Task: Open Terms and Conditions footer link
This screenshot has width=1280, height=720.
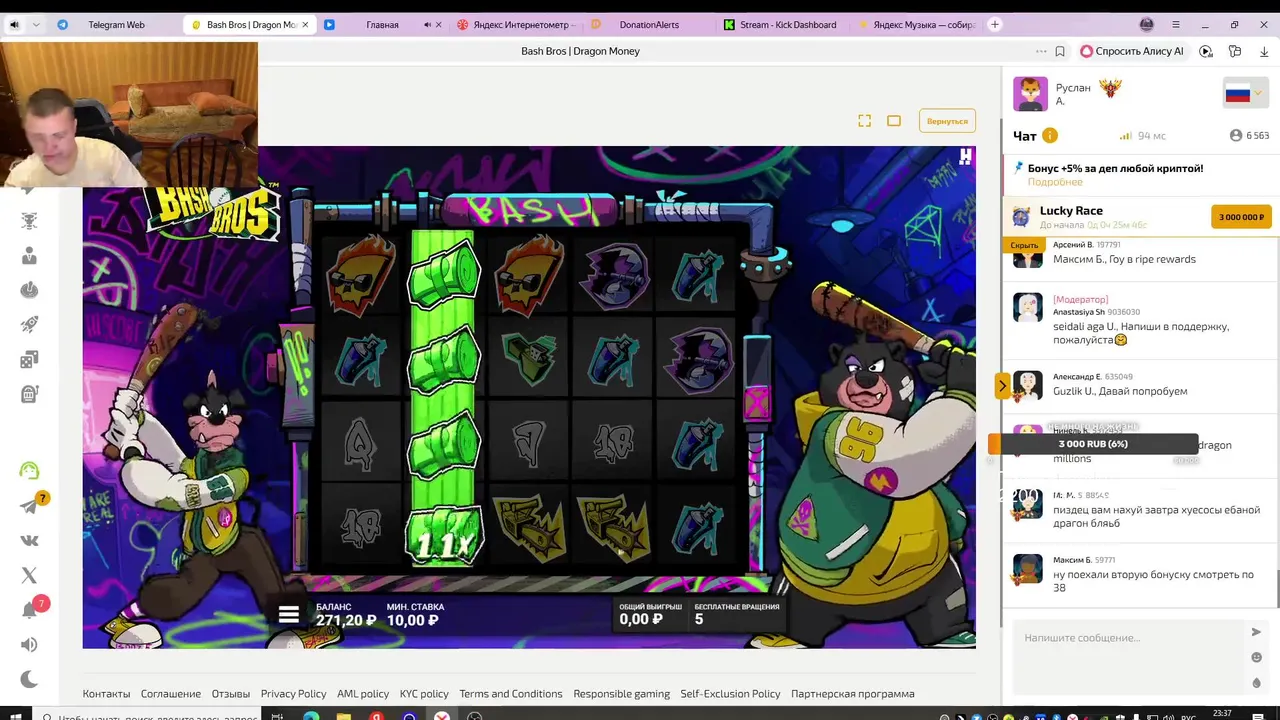Action: 511,694
